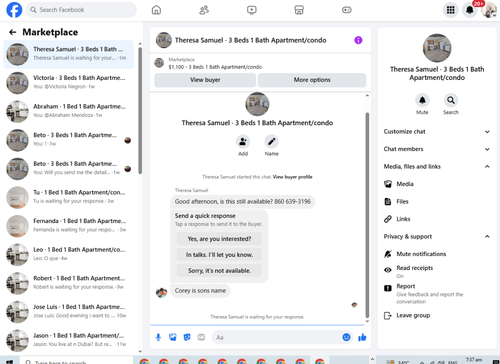This screenshot has height=364, width=500.
Task: Open the Friends icon in top bar
Action: pyautogui.click(x=204, y=10)
